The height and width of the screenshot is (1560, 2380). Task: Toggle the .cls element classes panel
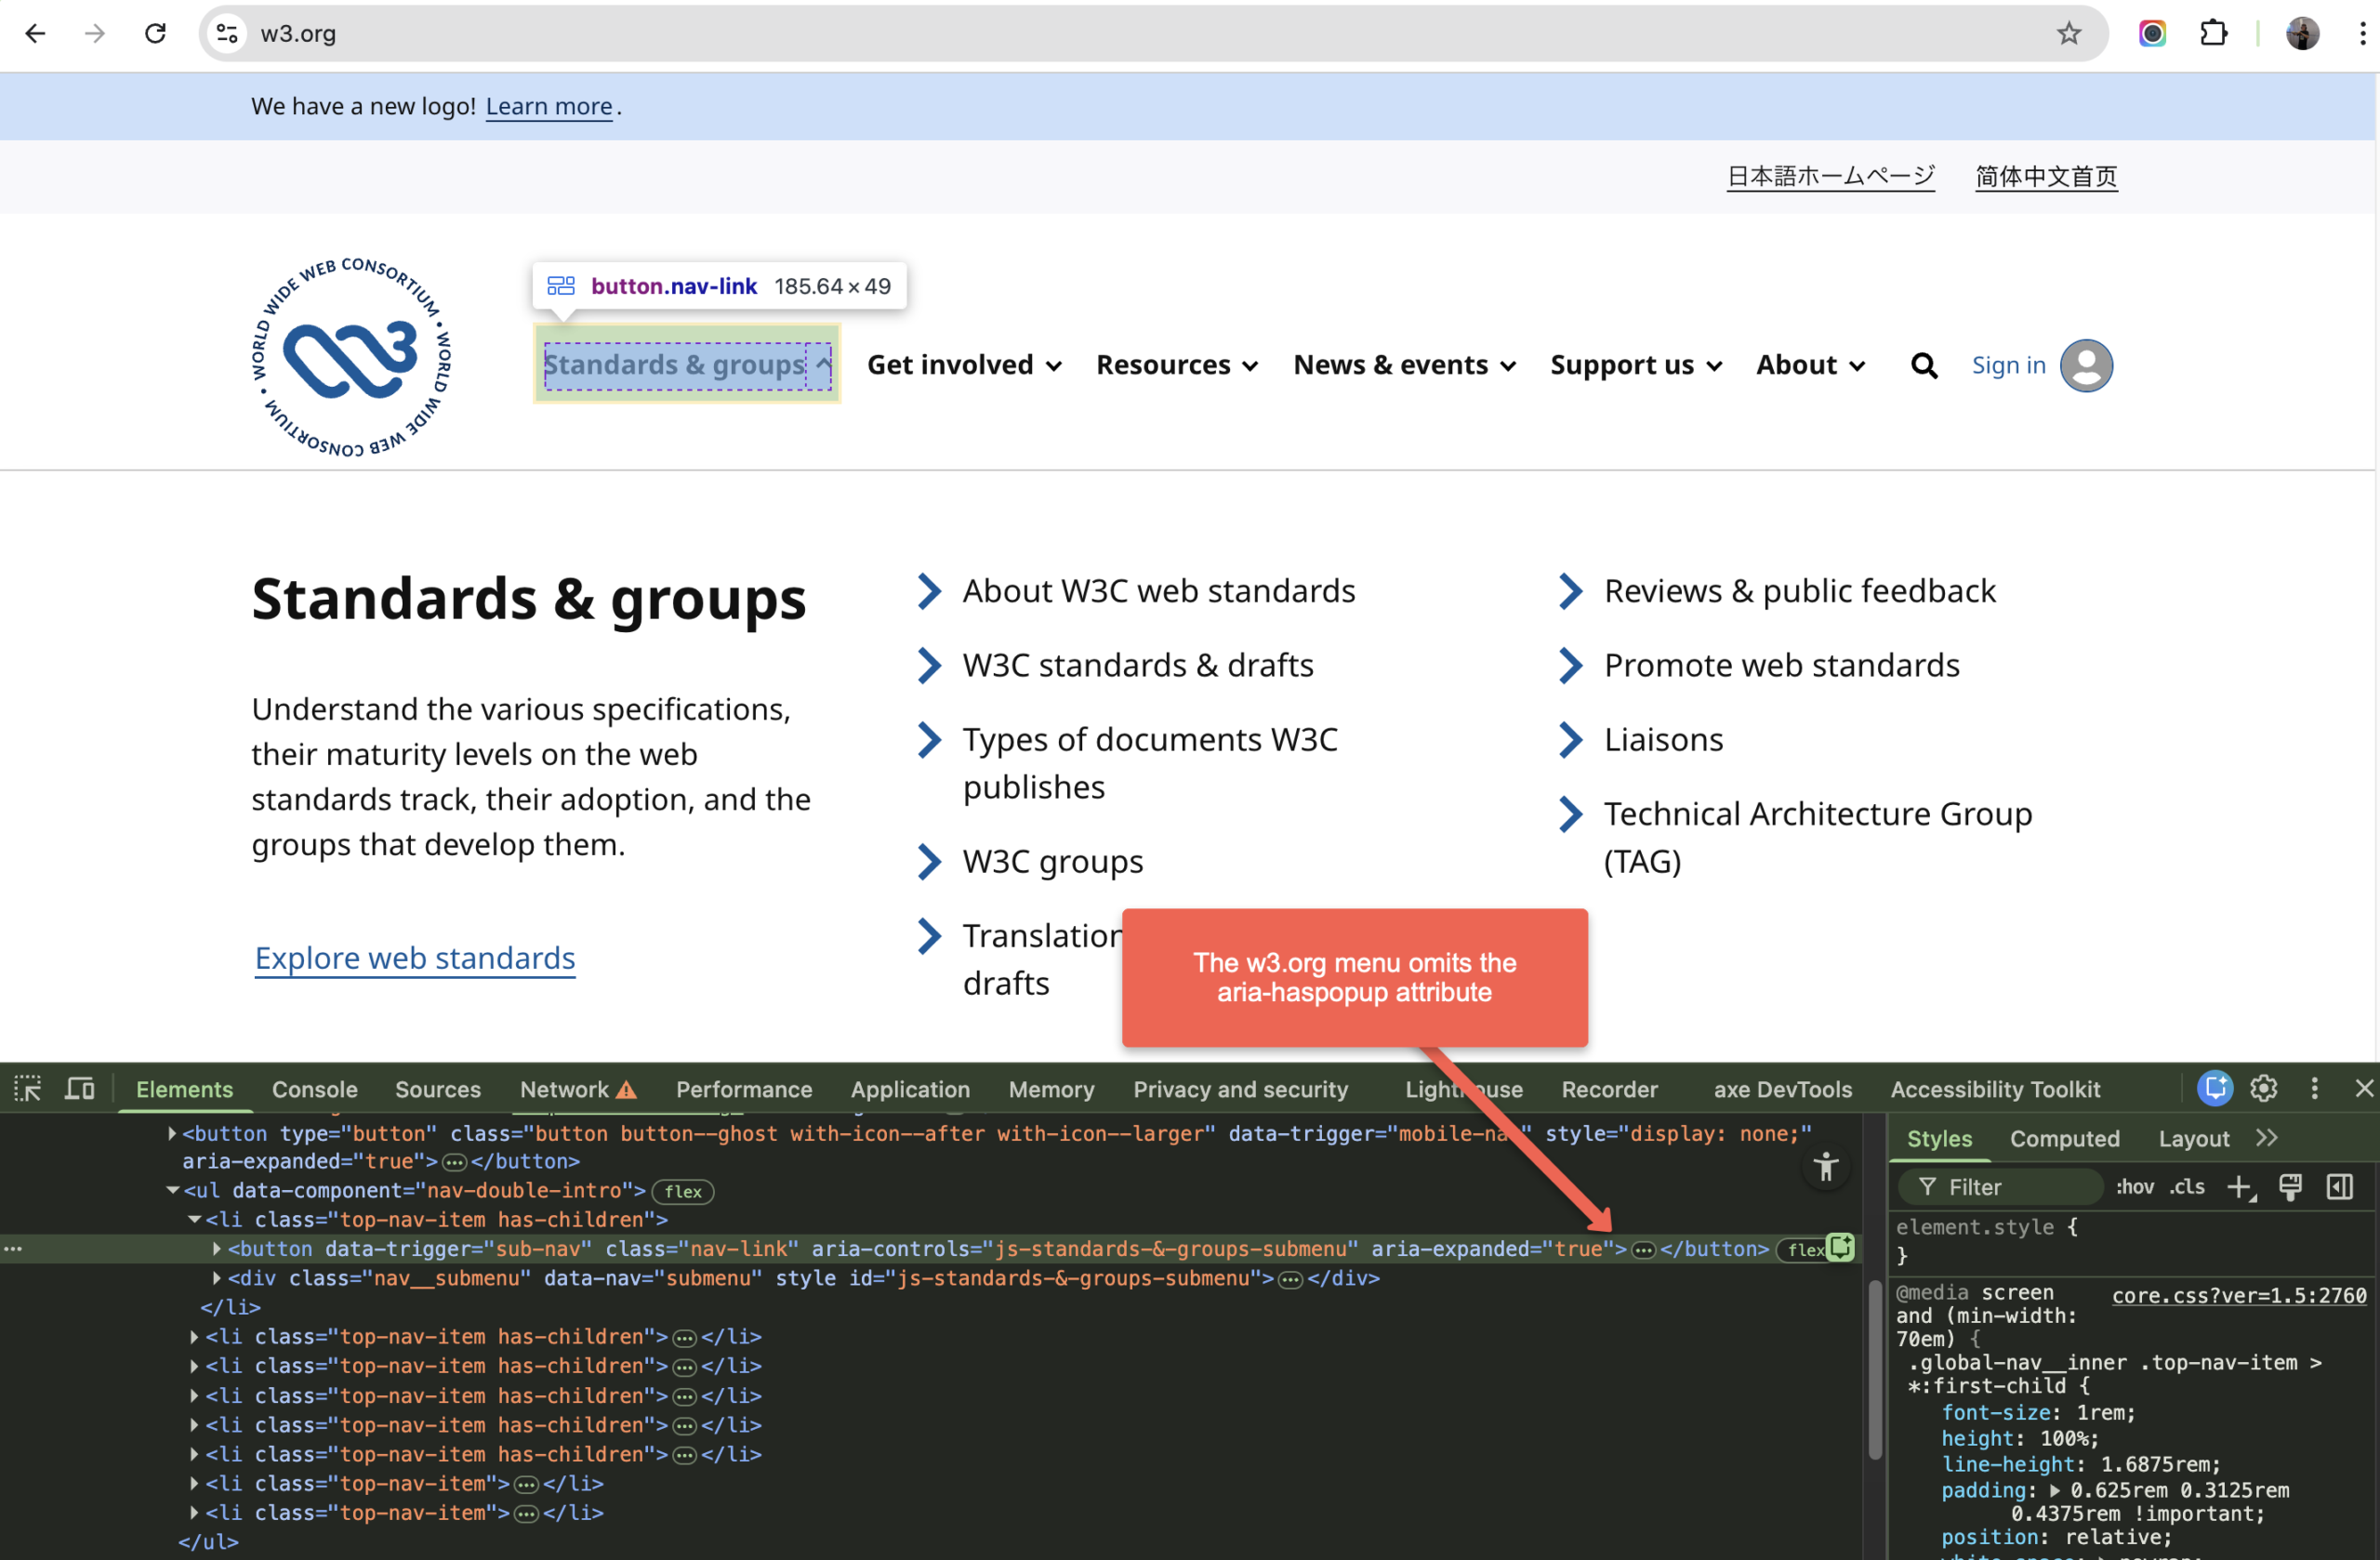pos(2187,1187)
